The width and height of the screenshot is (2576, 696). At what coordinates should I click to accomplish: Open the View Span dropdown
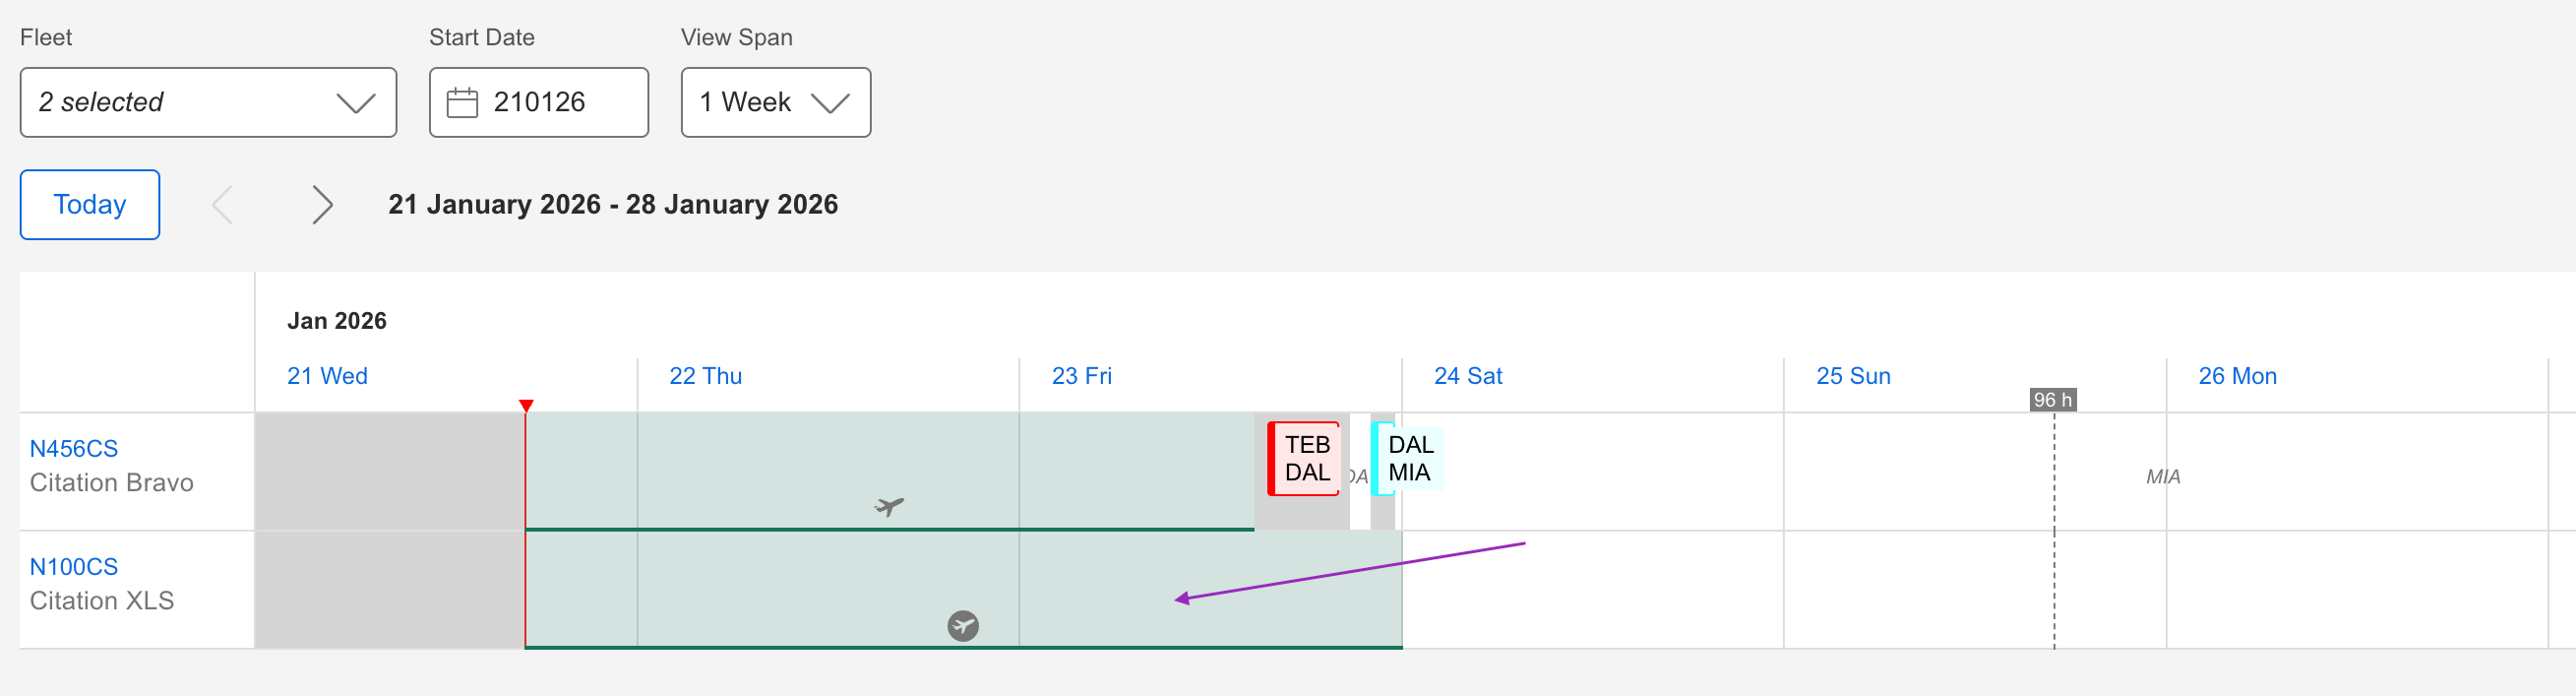click(x=775, y=101)
